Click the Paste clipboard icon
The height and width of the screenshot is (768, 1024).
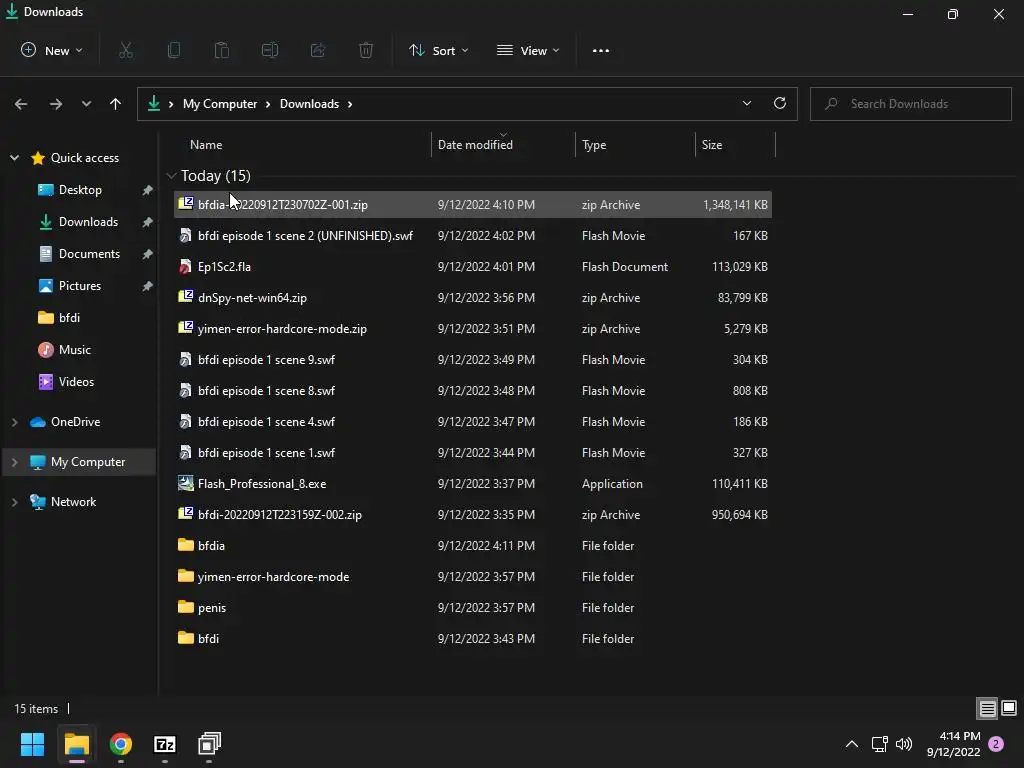[x=222, y=50]
